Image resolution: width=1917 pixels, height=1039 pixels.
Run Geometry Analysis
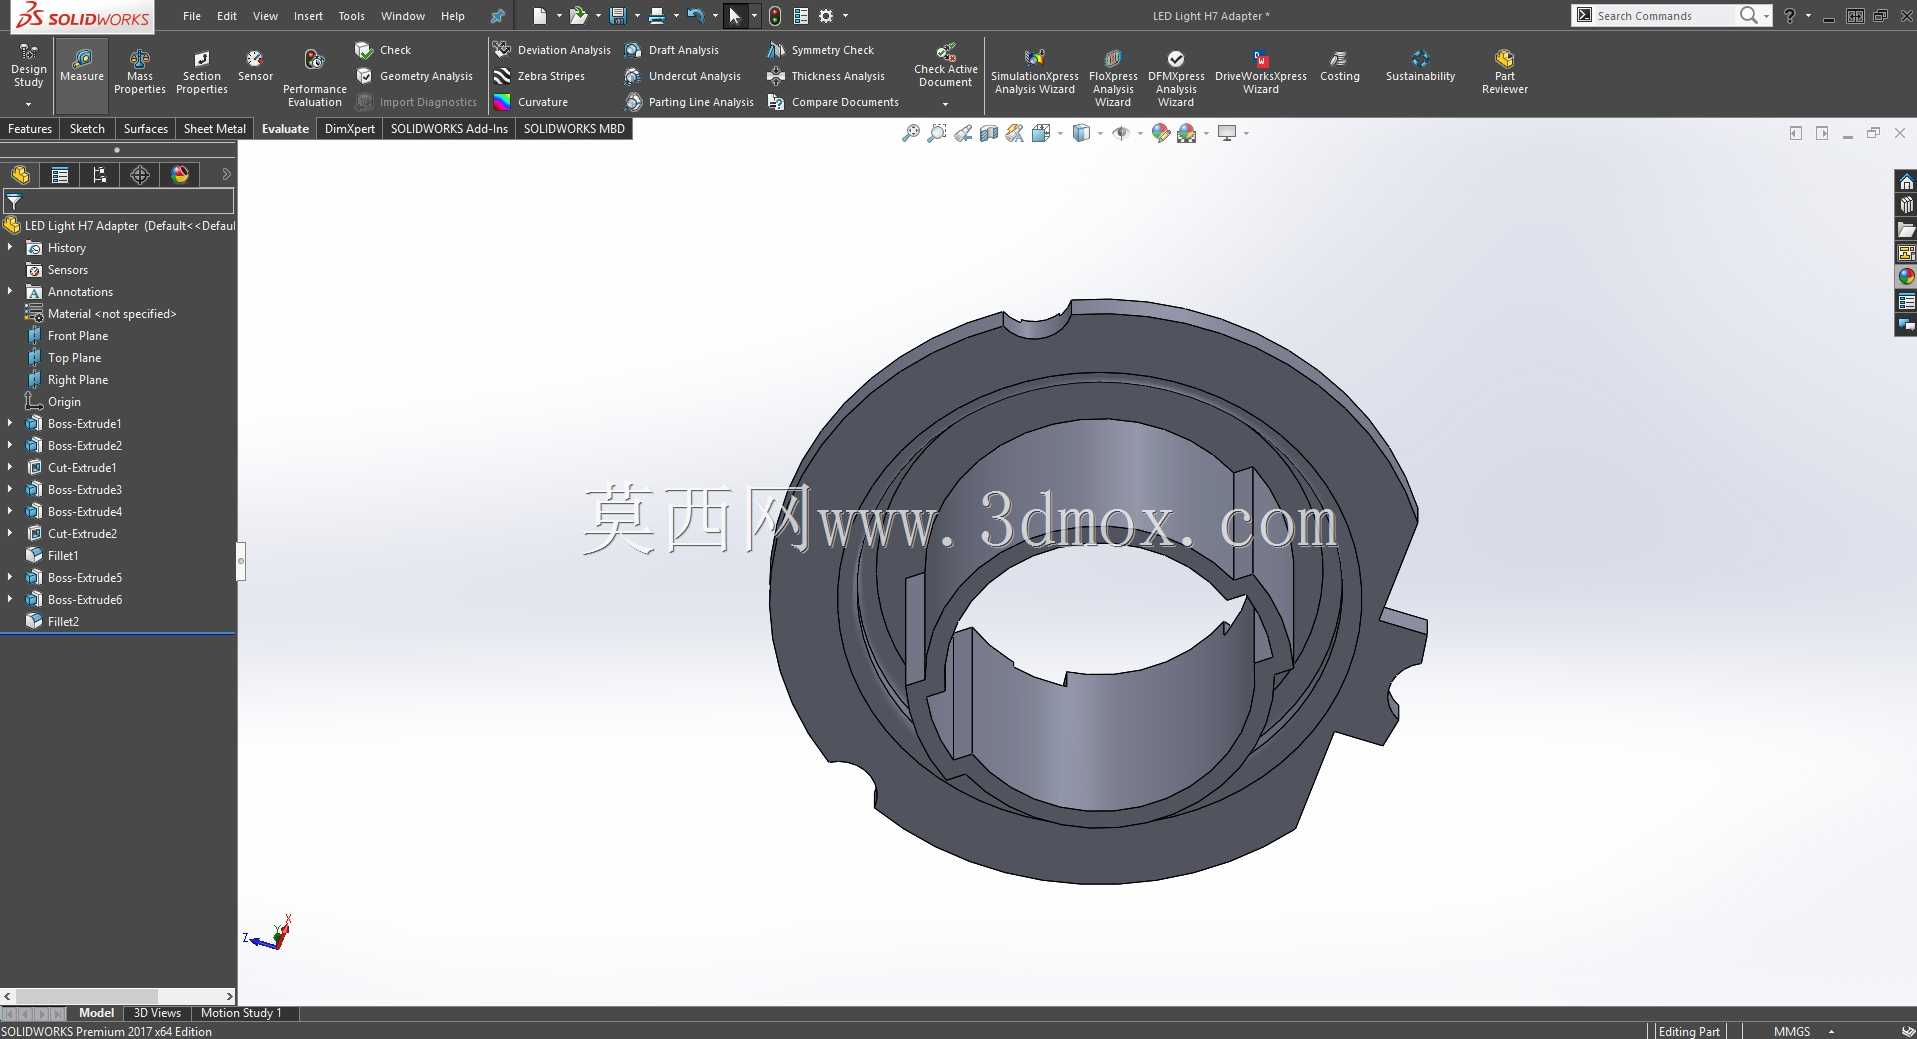[415, 76]
